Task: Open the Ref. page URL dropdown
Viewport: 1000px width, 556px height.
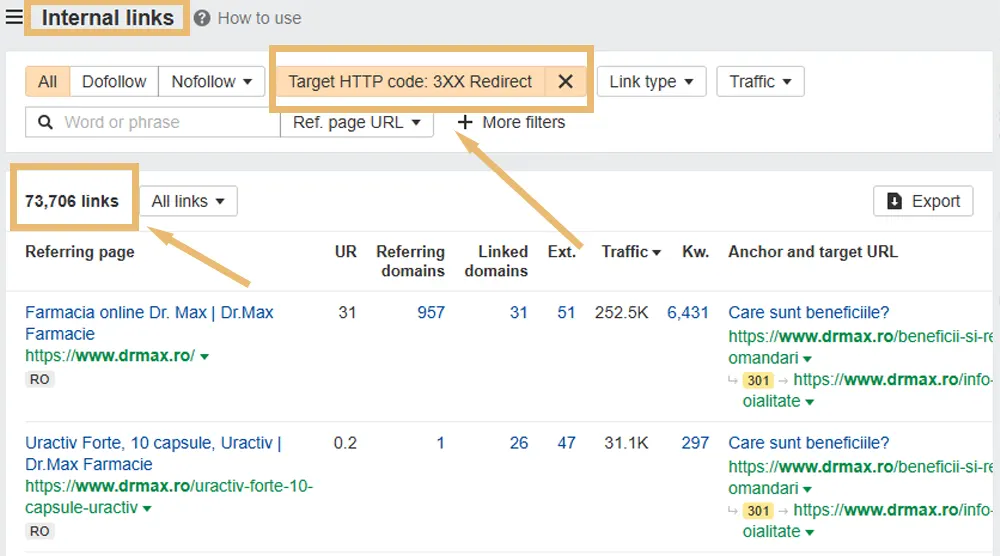Action: tap(357, 123)
